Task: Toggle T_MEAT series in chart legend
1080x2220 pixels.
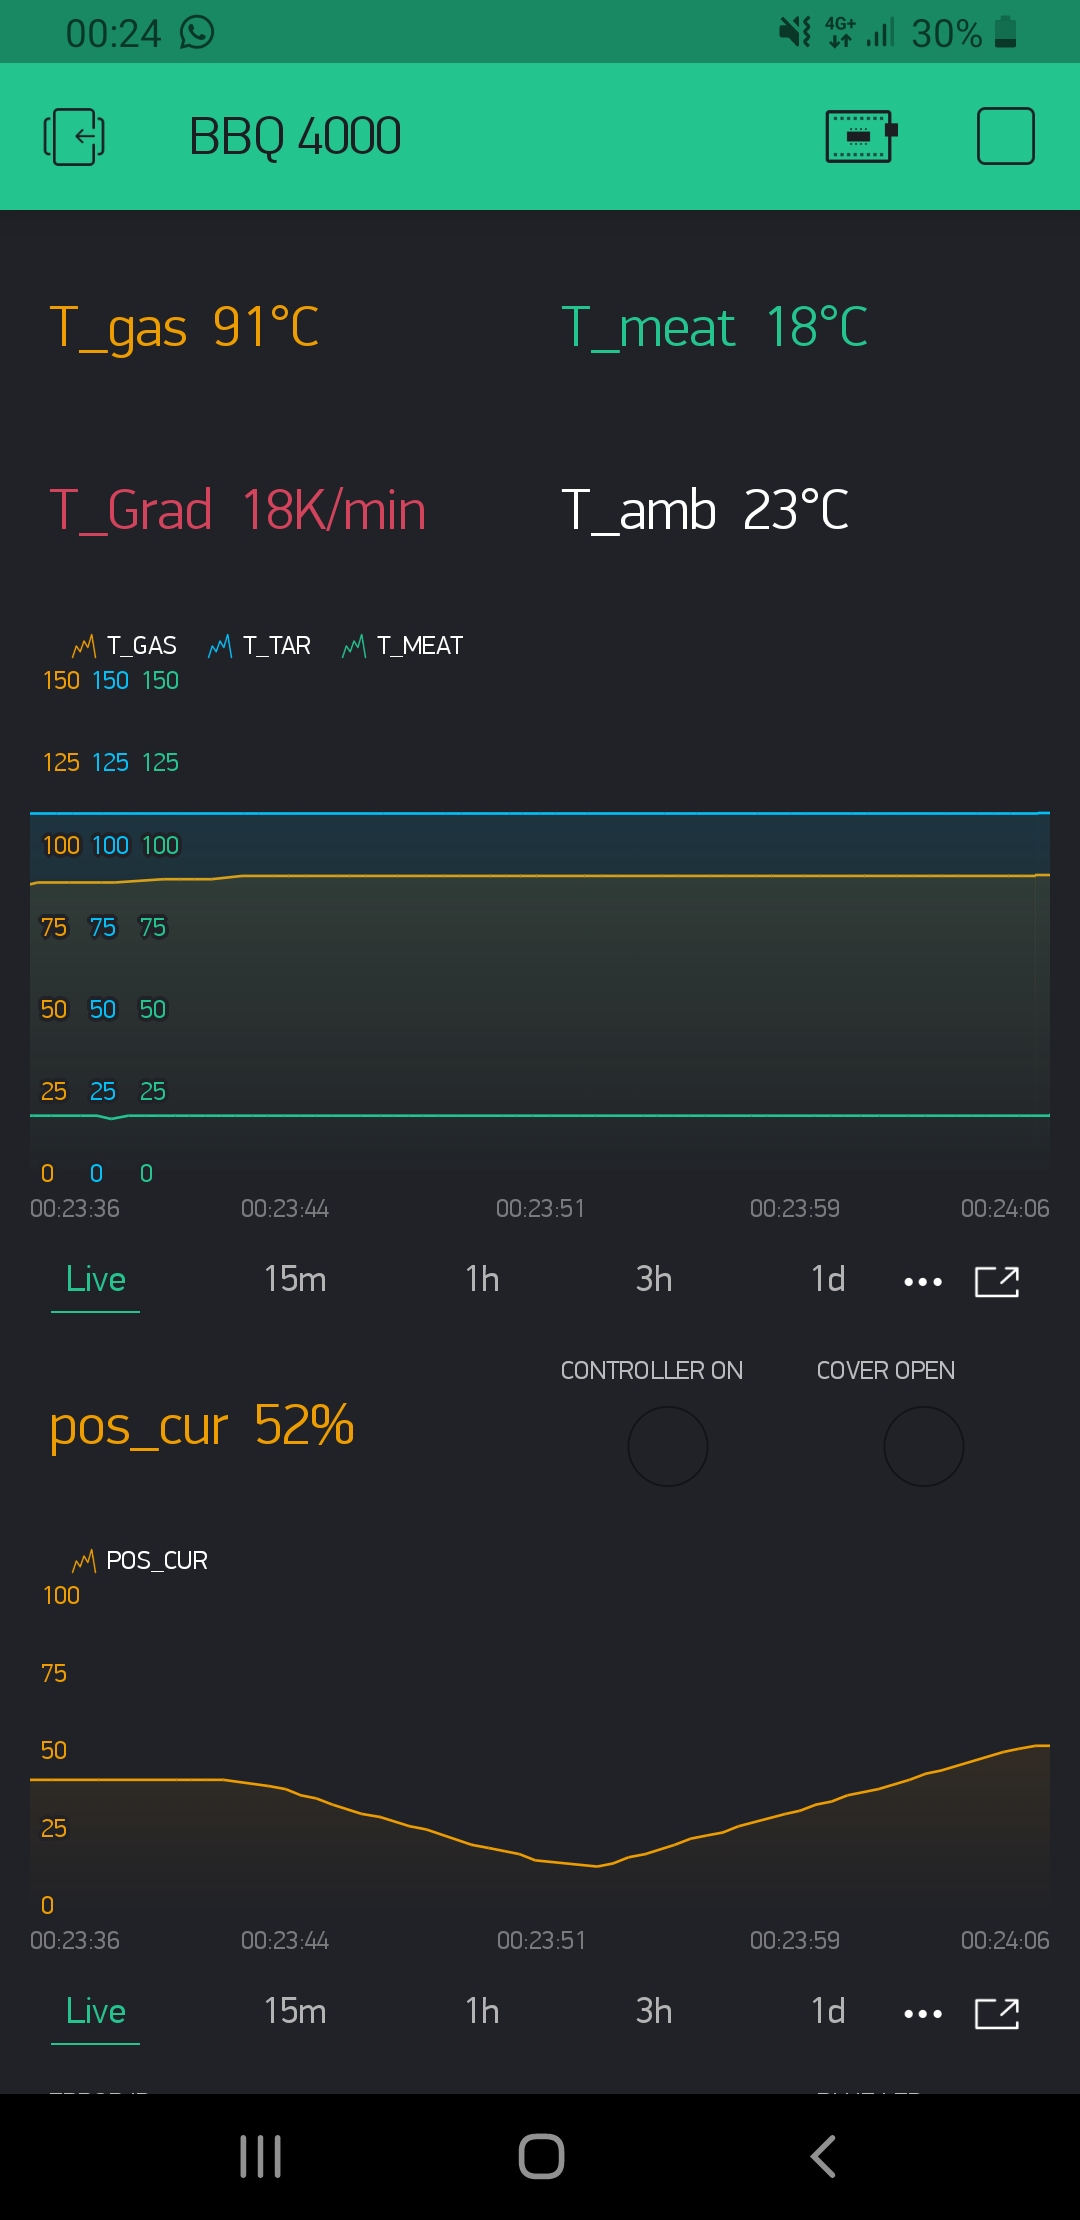Action: pyautogui.click(x=403, y=646)
